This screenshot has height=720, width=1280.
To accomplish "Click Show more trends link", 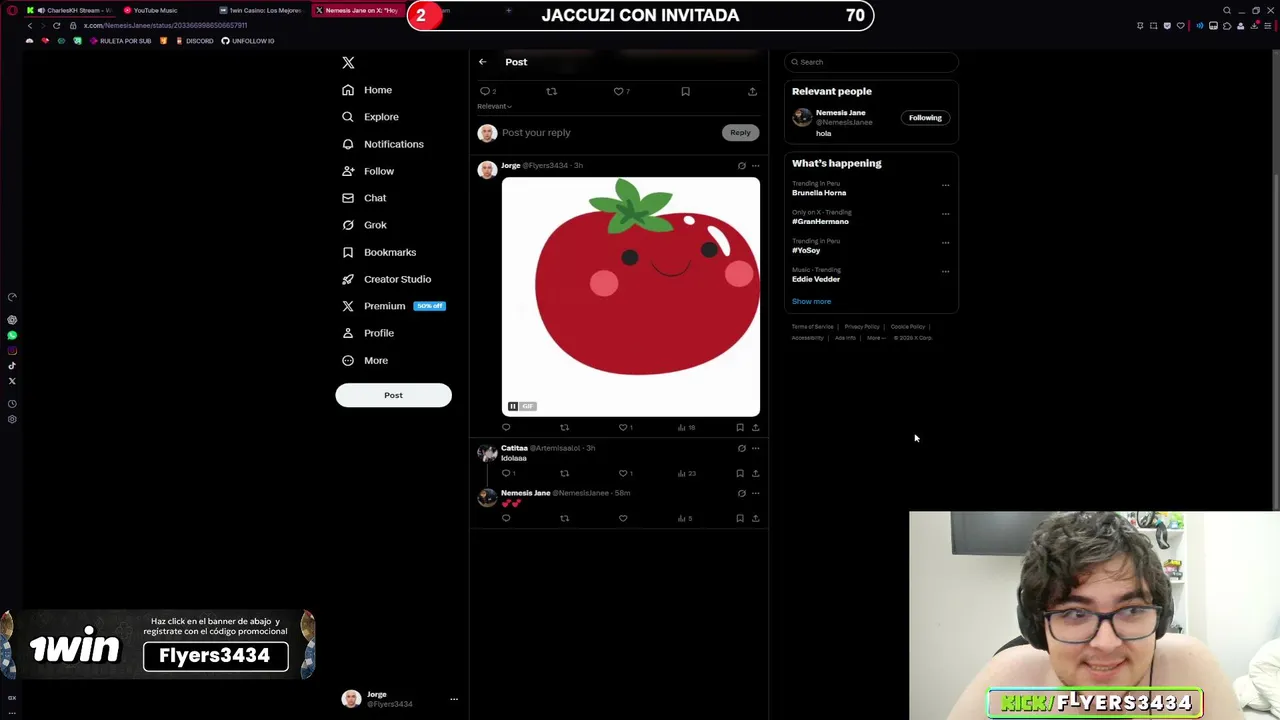I will tap(811, 301).
